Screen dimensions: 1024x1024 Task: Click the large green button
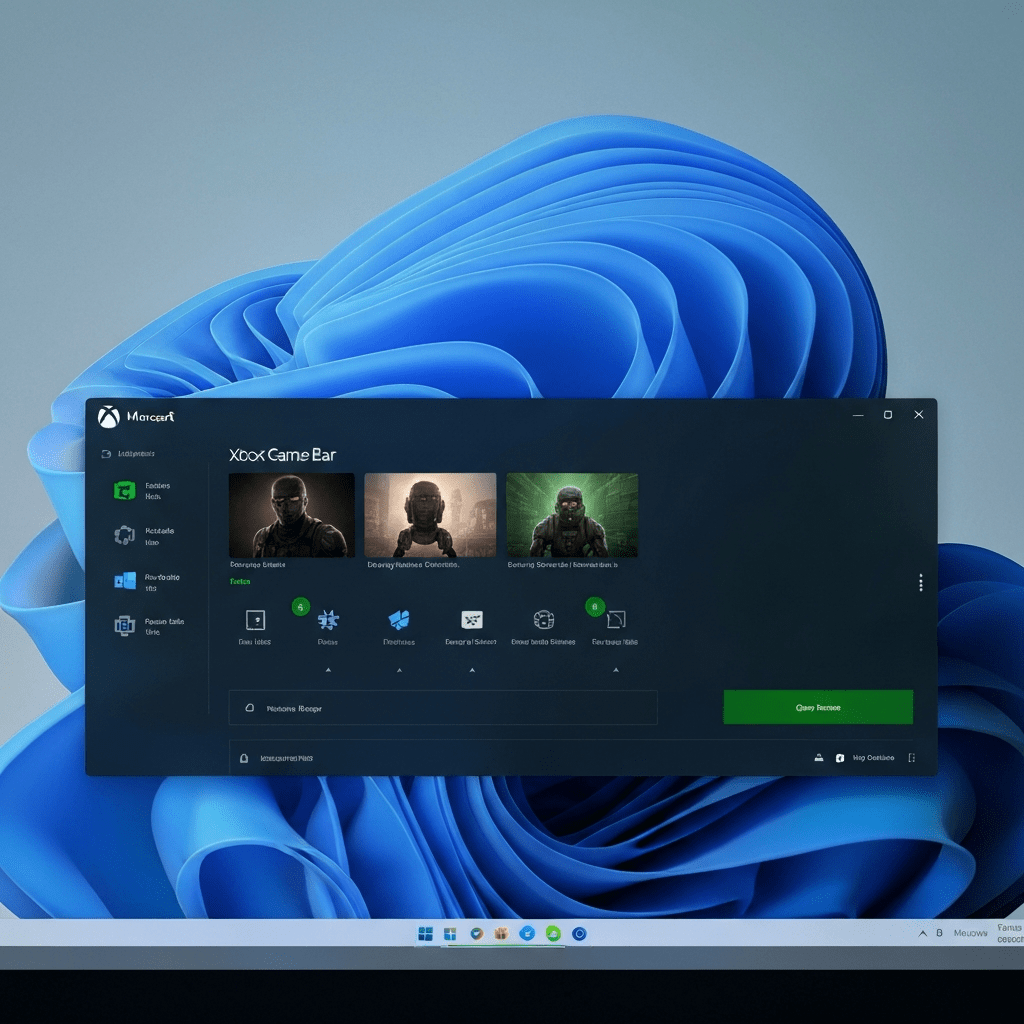(x=818, y=707)
